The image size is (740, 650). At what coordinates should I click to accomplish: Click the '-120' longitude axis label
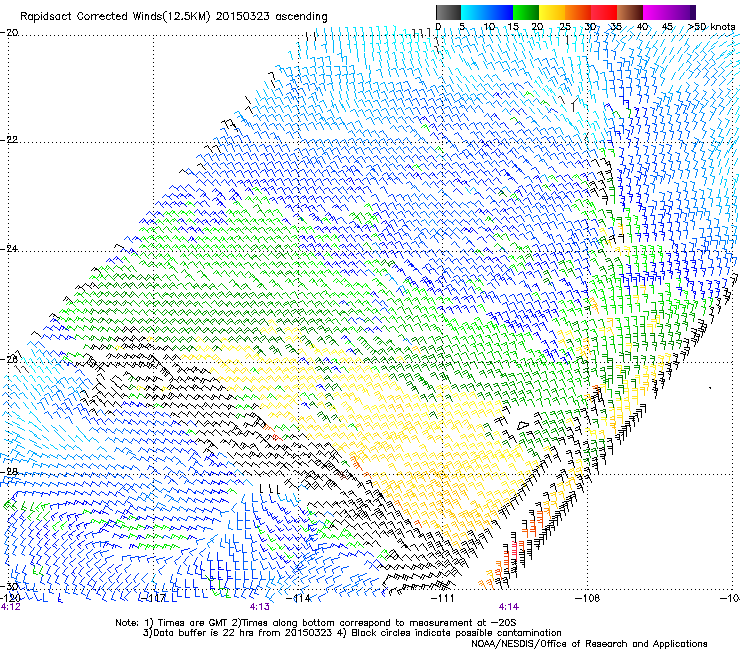(10, 598)
